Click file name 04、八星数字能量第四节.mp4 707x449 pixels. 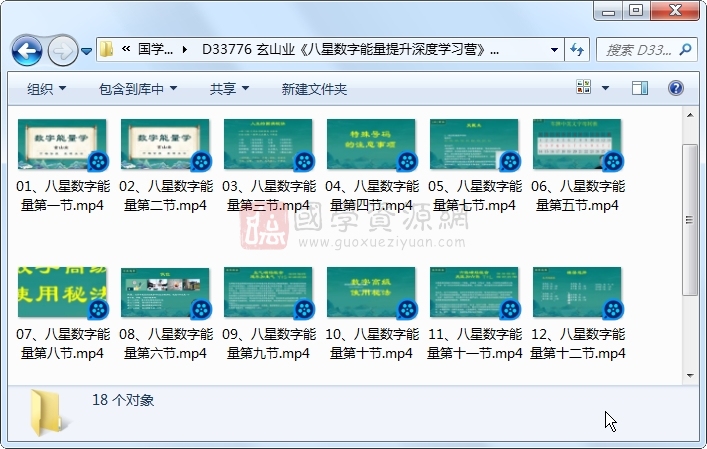coord(372,196)
